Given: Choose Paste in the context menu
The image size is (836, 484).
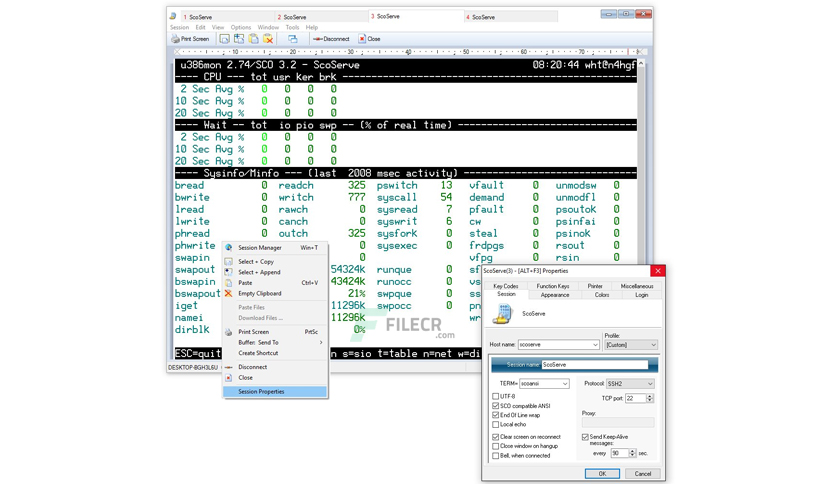Looking at the screenshot, I should pyautogui.click(x=275, y=283).
